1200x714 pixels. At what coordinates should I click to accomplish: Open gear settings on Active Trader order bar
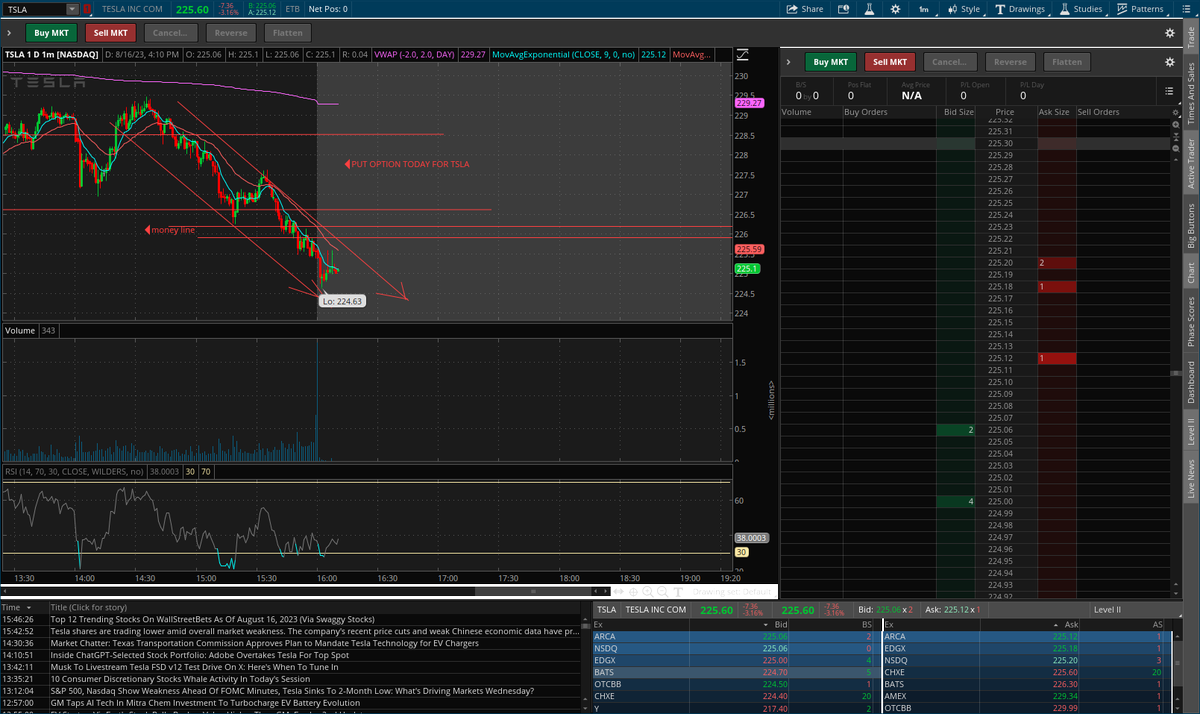point(1169,61)
